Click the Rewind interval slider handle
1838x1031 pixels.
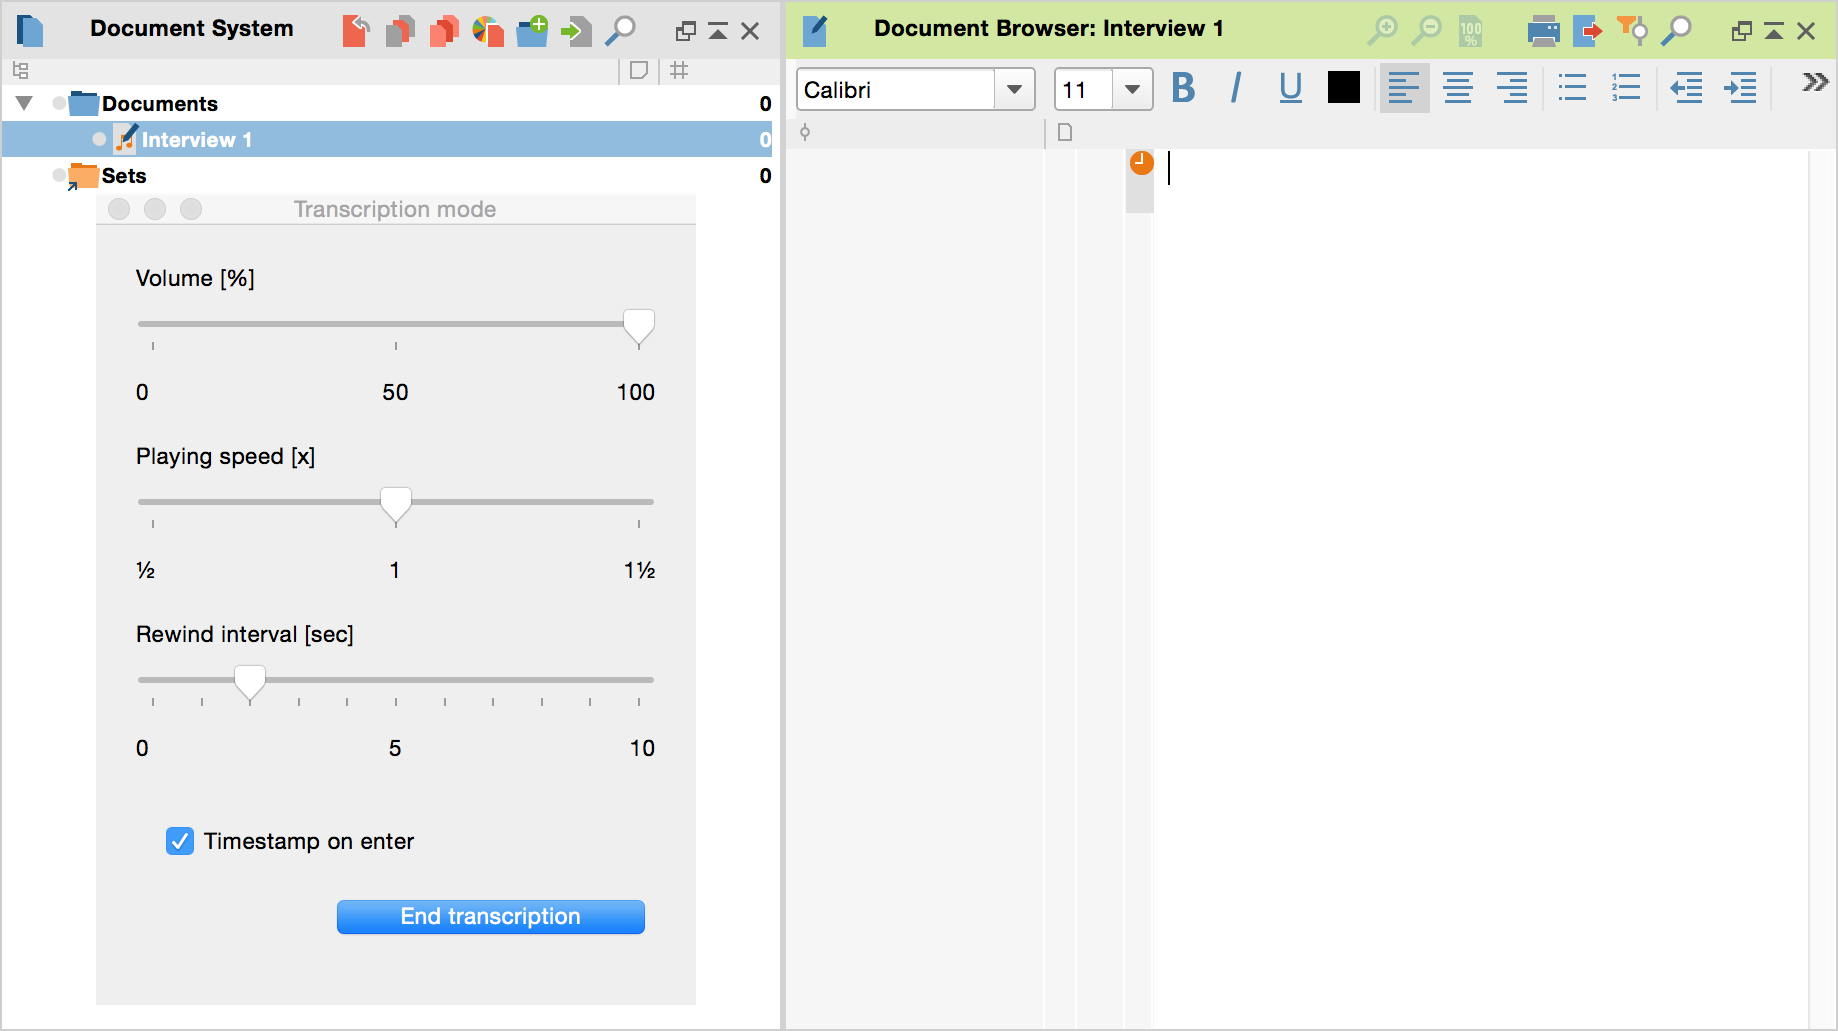[x=250, y=683]
